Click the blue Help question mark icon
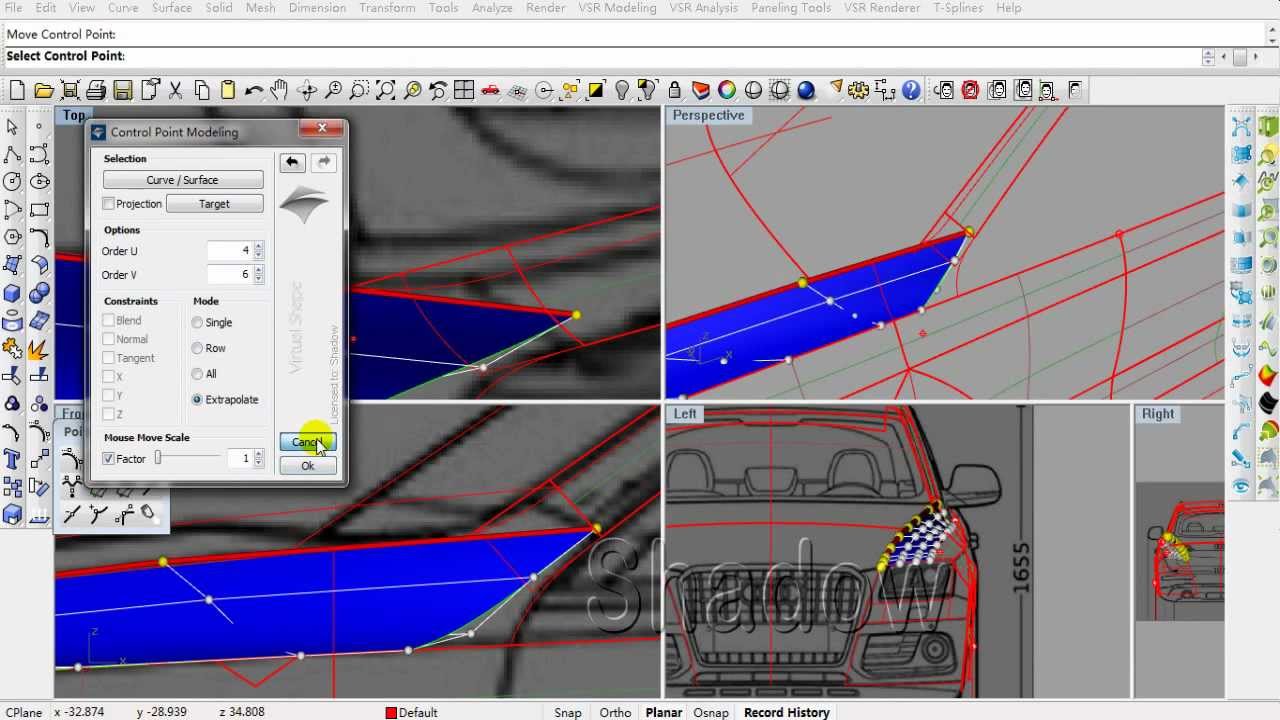This screenshot has height=720, width=1280. click(x=911, y=91)
